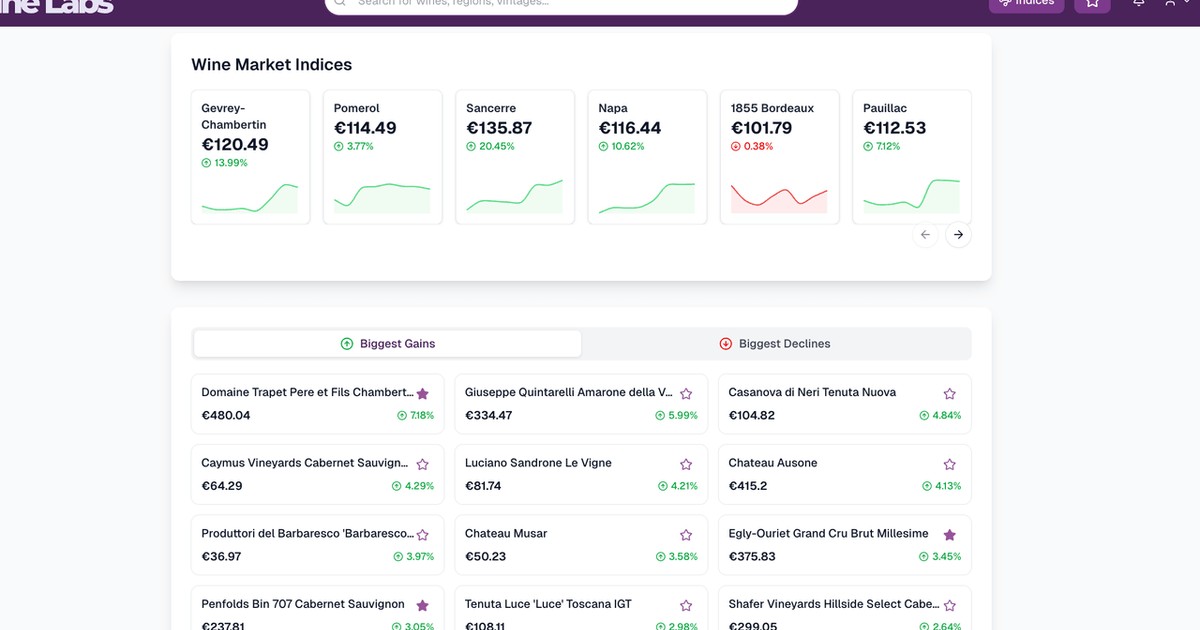Toggle the star on Chateau Musar
1200x630 pixels.
tap(686, 535)
